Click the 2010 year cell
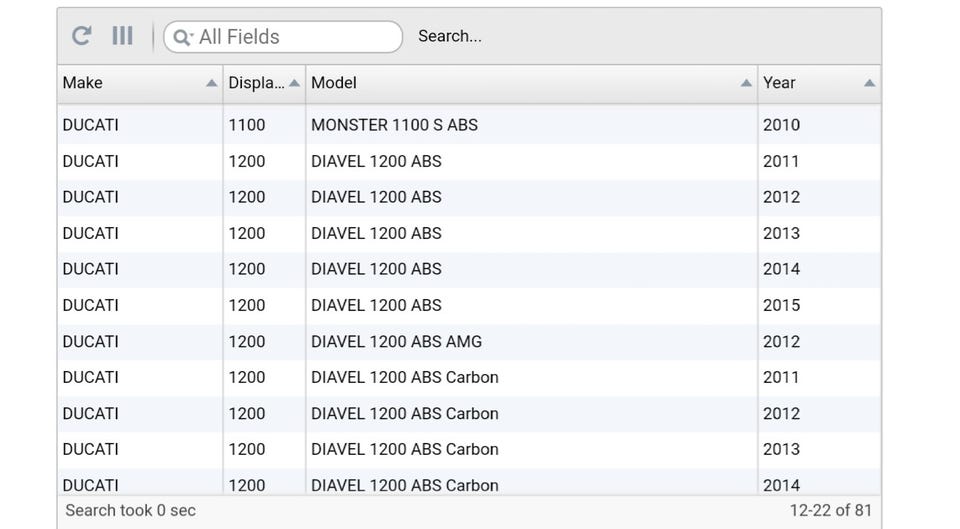 tap(781, 125)
